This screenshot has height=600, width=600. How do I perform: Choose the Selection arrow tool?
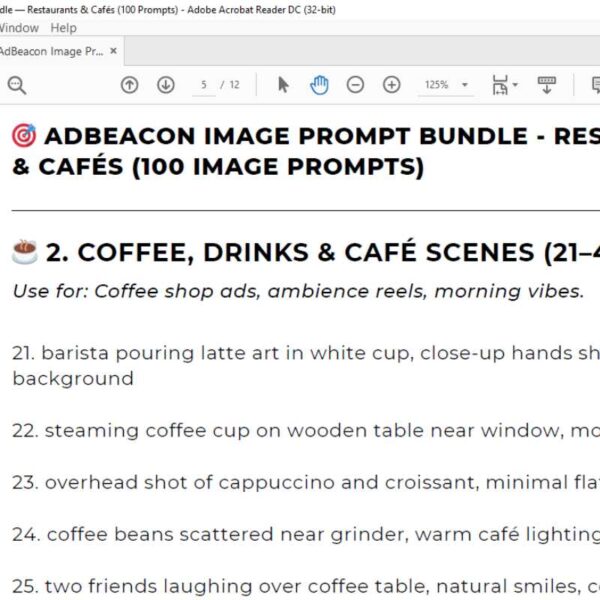coord(283,86)
